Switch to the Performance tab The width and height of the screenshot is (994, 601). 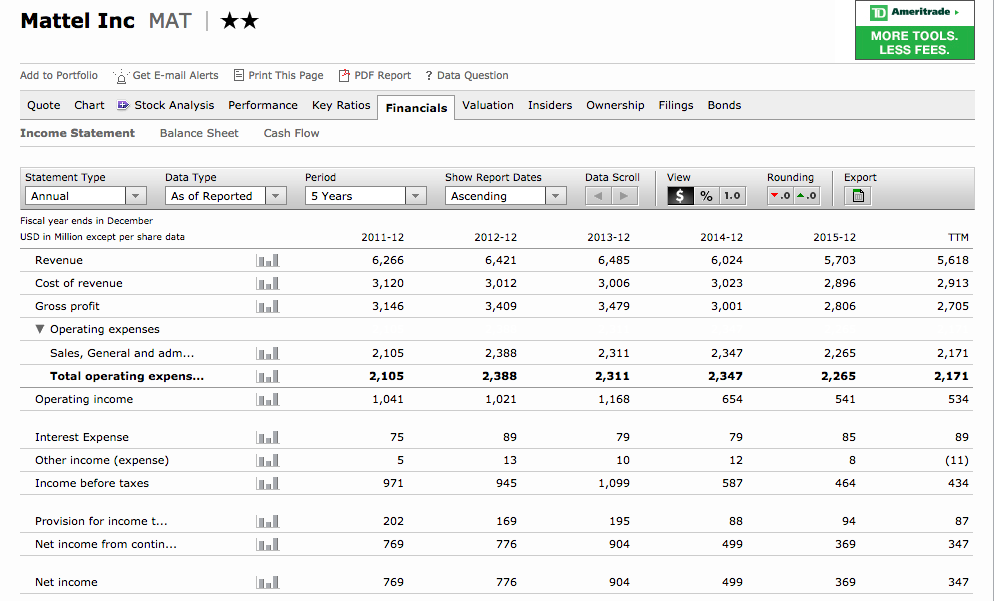(263, 105)
